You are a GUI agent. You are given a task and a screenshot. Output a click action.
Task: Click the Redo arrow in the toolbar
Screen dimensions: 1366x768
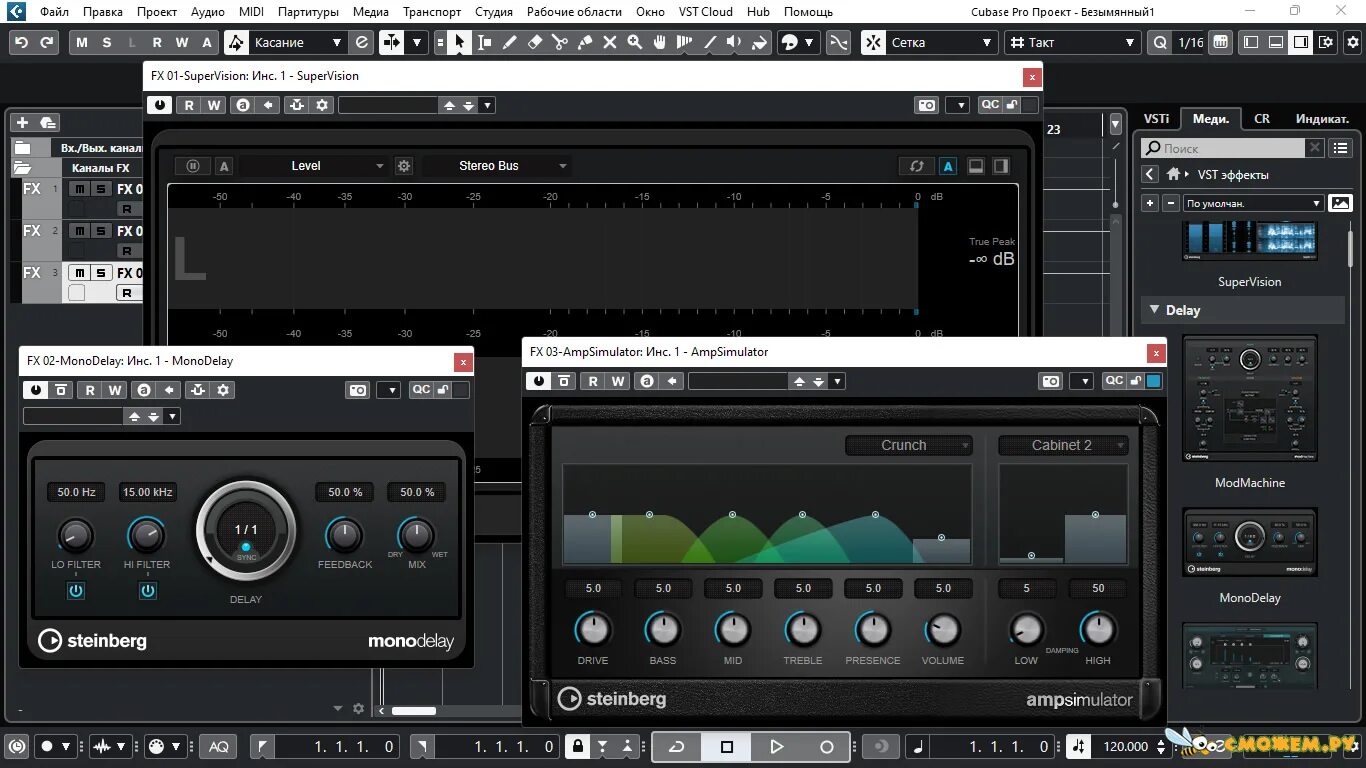coord(46,42)
